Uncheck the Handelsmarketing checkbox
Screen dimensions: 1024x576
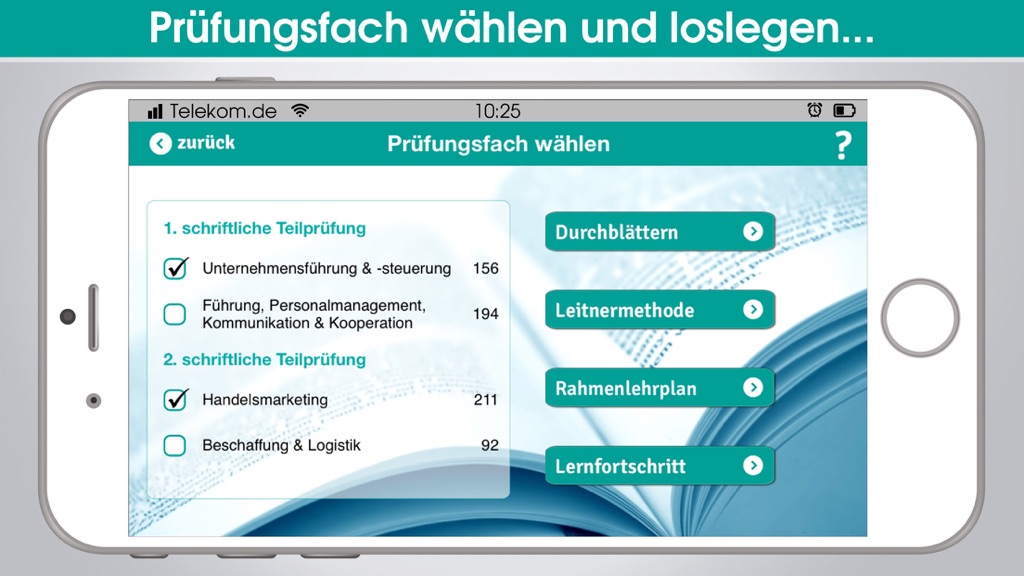(x=176, y=399)
